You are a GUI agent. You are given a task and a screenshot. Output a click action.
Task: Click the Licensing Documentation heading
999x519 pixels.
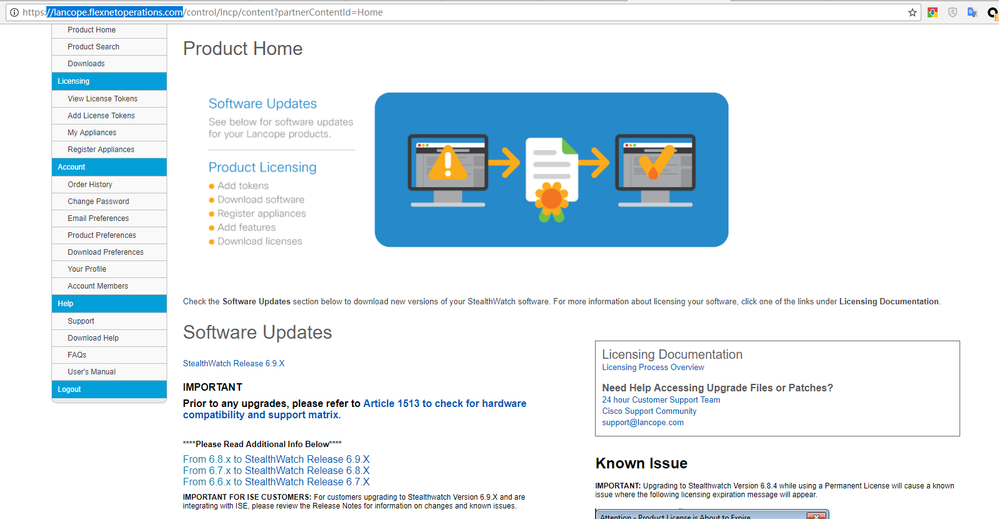click(672, 355)
